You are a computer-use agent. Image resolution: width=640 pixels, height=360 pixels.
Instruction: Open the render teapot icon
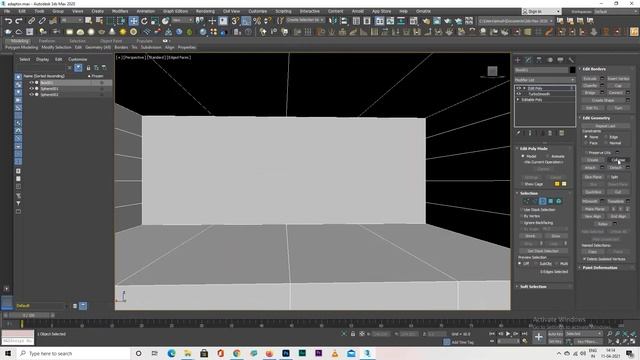448,20
